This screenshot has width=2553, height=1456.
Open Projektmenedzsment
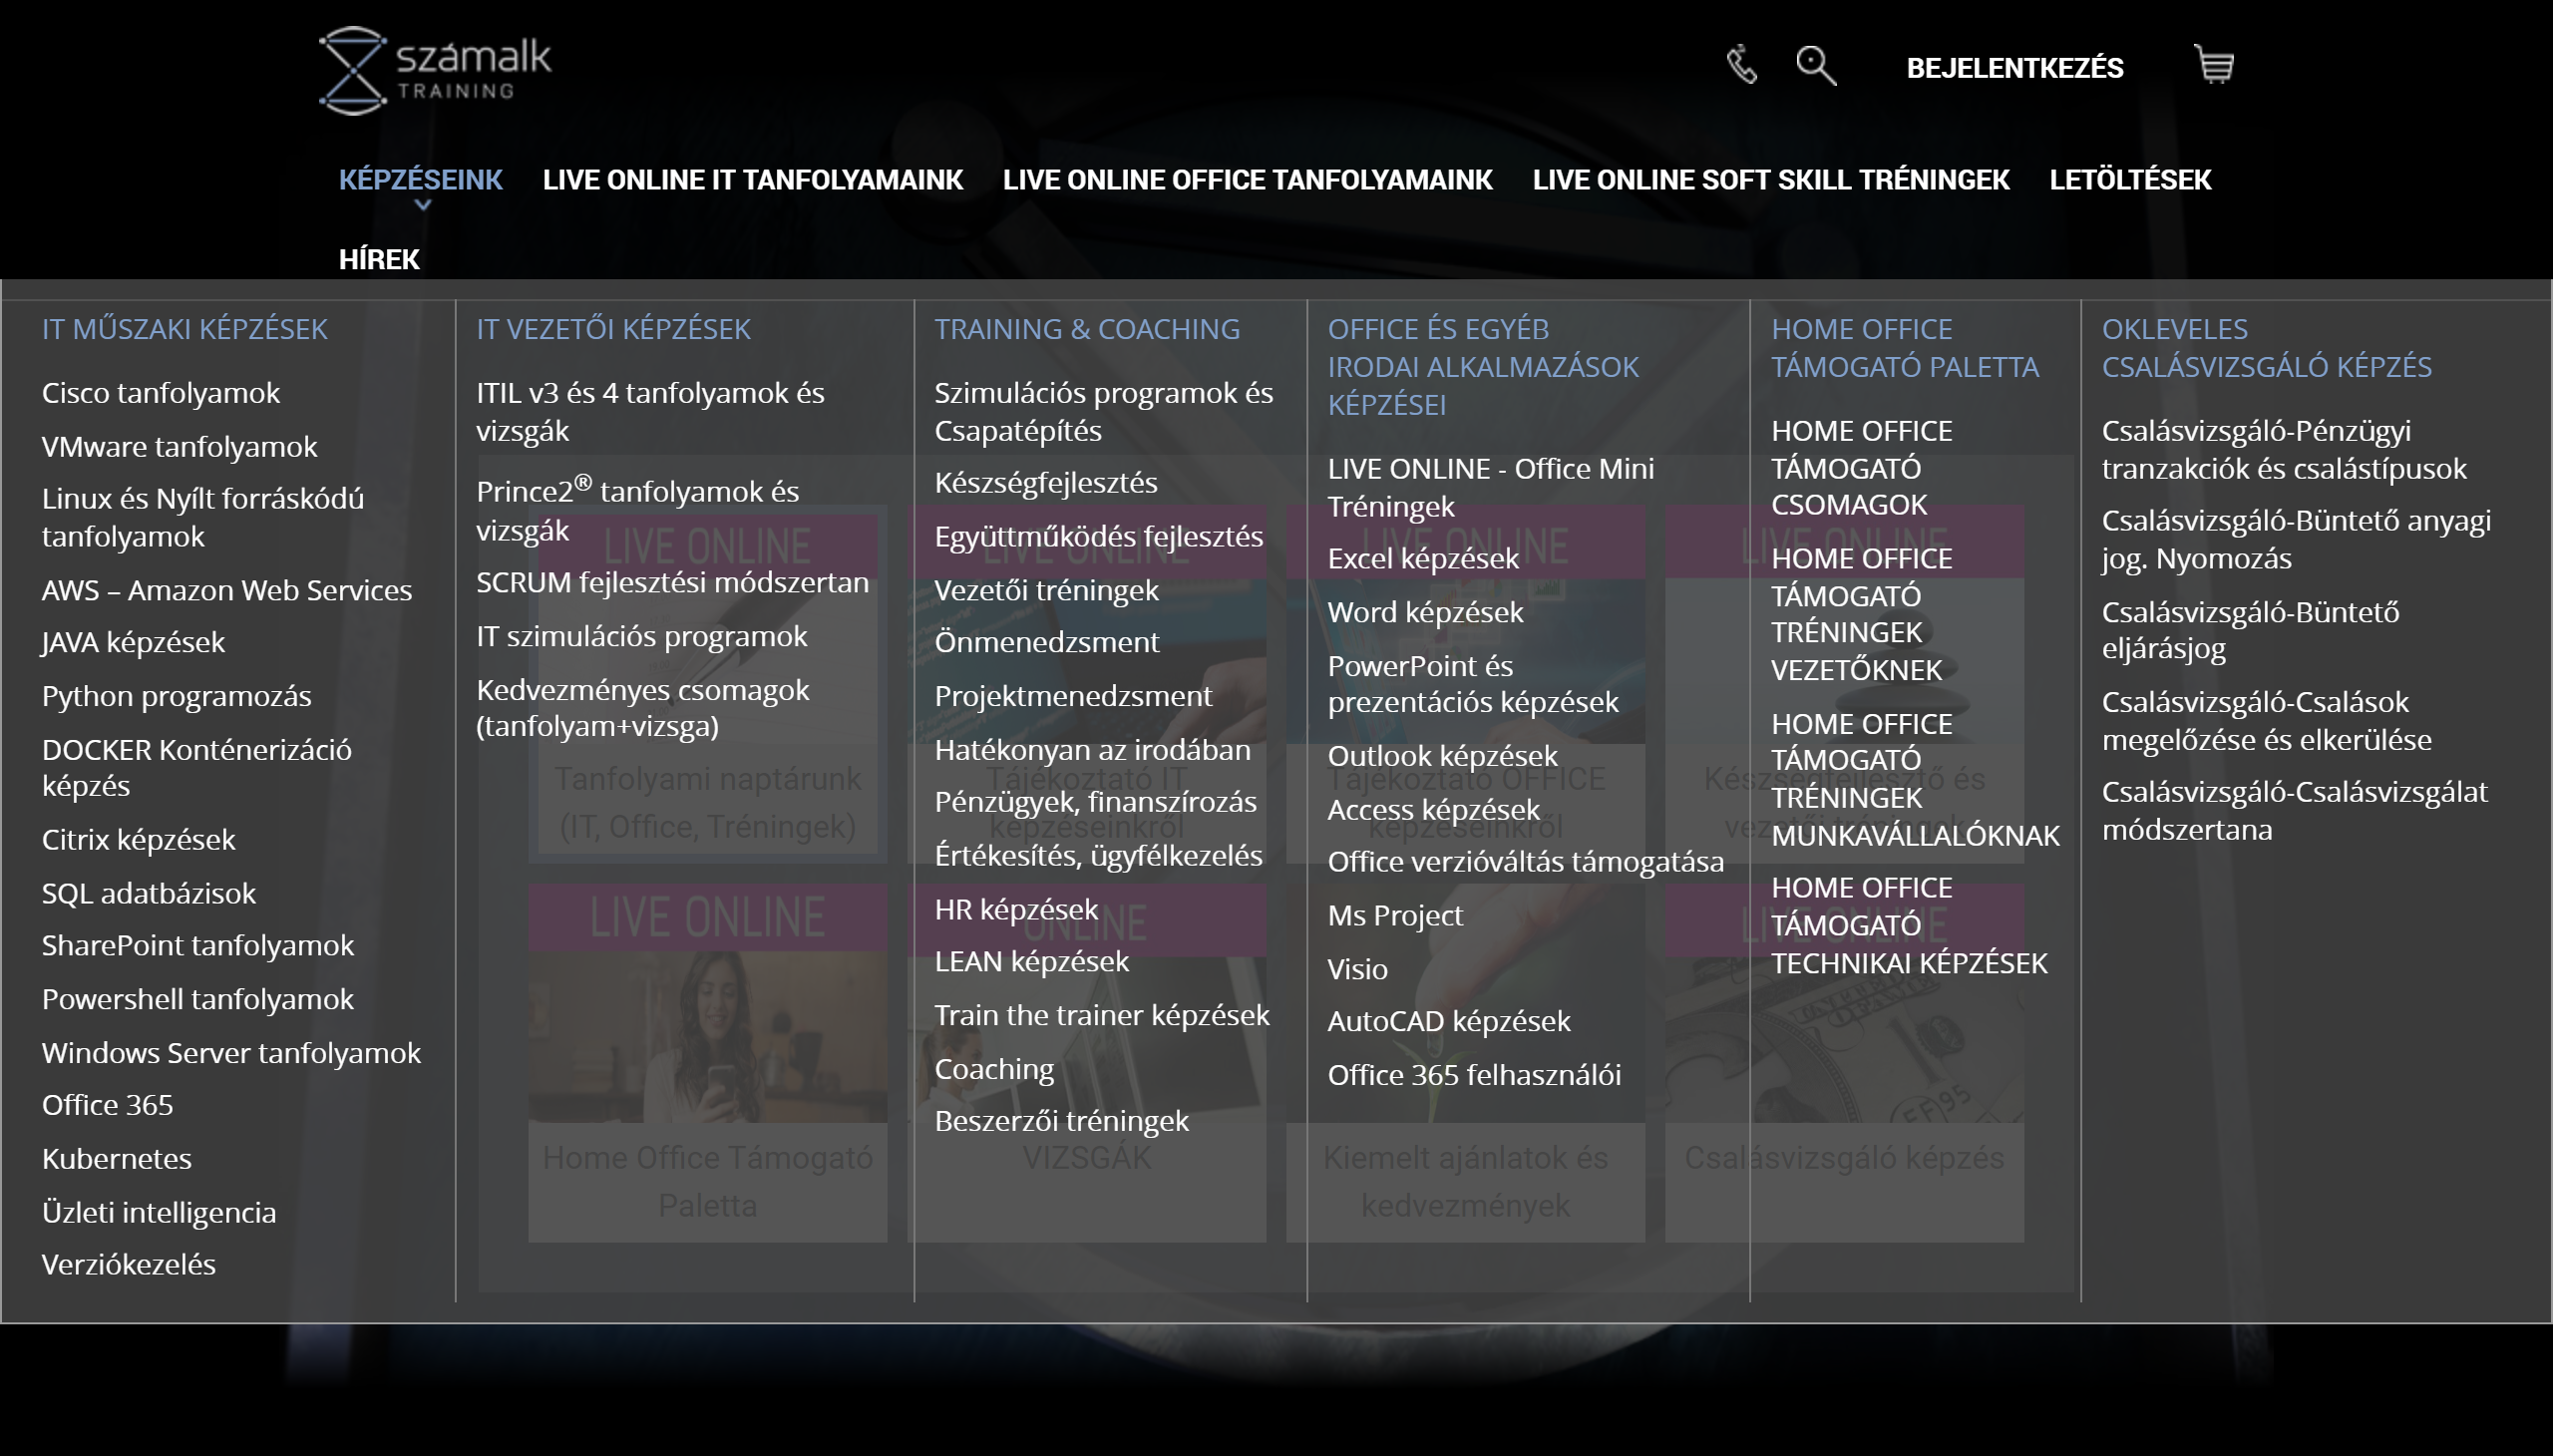(1073, 697)
